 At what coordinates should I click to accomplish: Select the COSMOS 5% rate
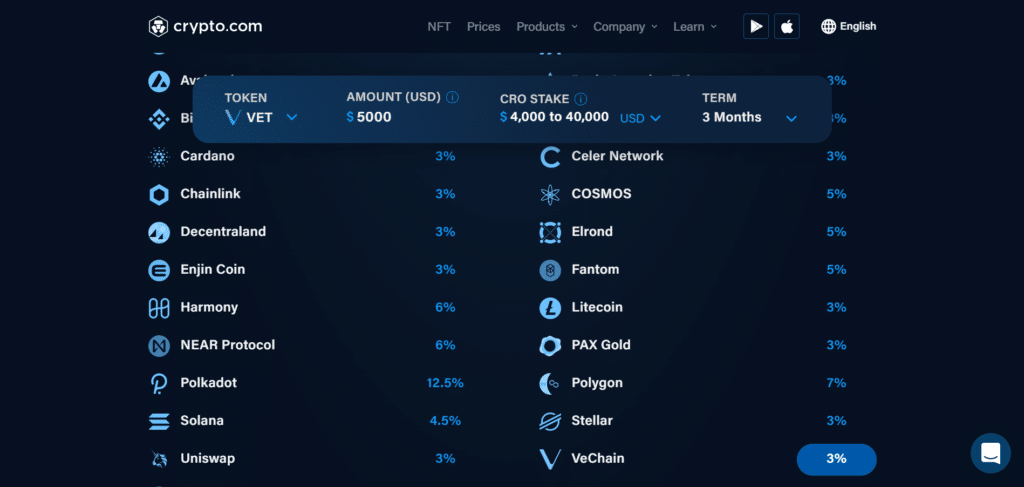click(x=837, y=195)
